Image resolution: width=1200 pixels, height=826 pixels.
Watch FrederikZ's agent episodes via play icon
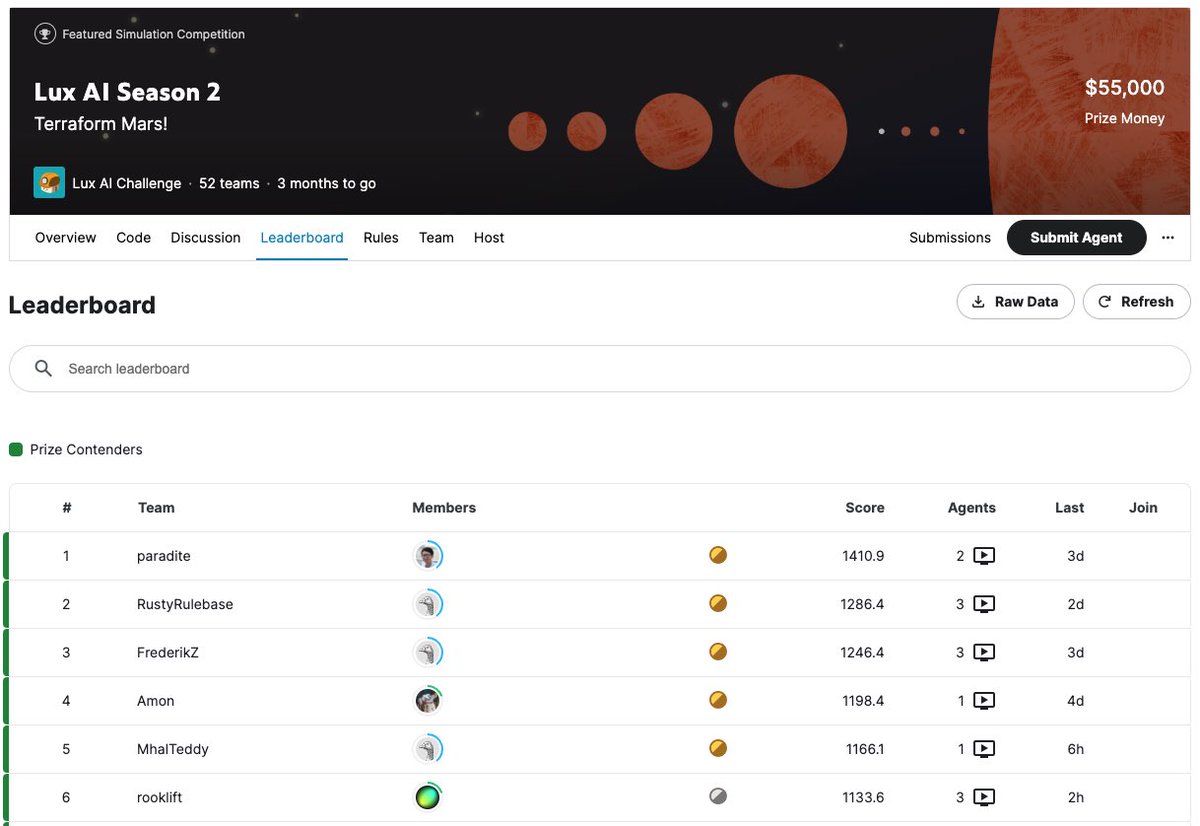[984, 652]
